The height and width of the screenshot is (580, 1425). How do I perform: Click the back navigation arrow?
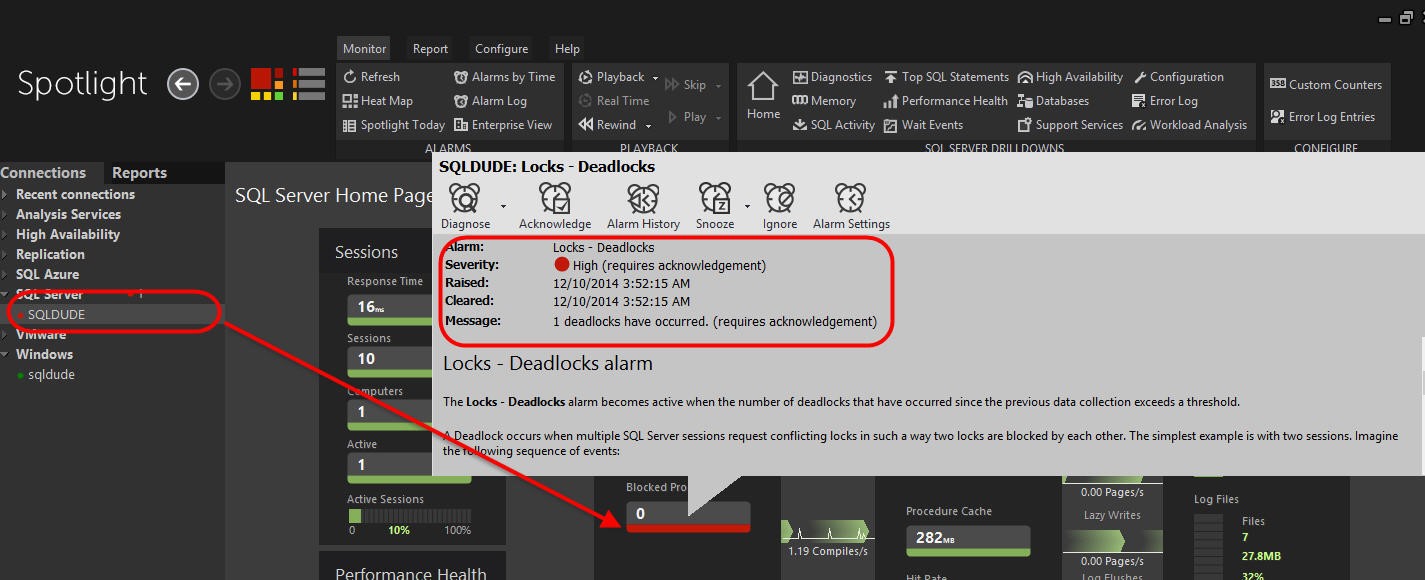(182, 84)
